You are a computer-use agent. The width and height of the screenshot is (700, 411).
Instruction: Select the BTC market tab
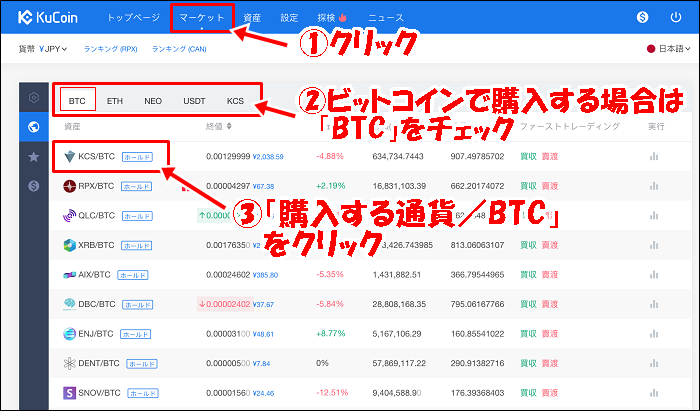pos(77,101)
